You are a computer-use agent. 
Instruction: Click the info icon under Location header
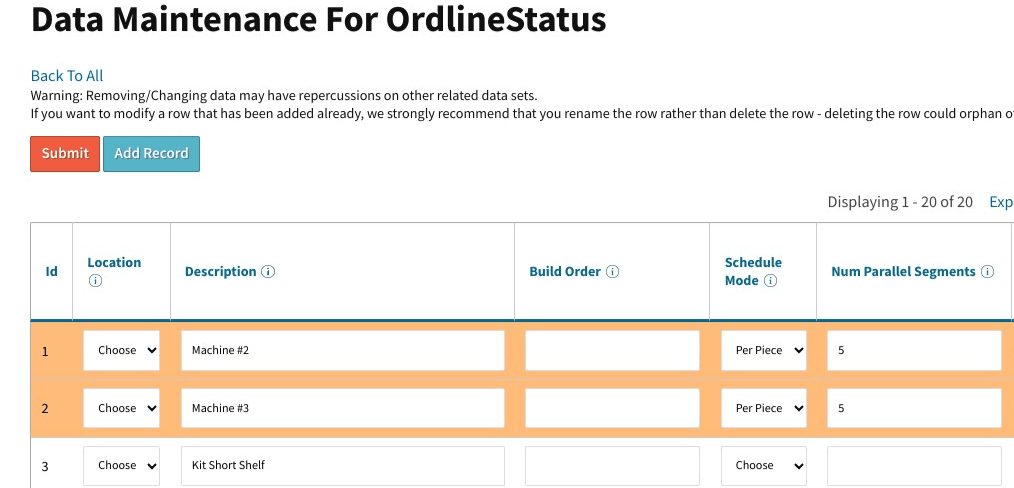(96, 281)
